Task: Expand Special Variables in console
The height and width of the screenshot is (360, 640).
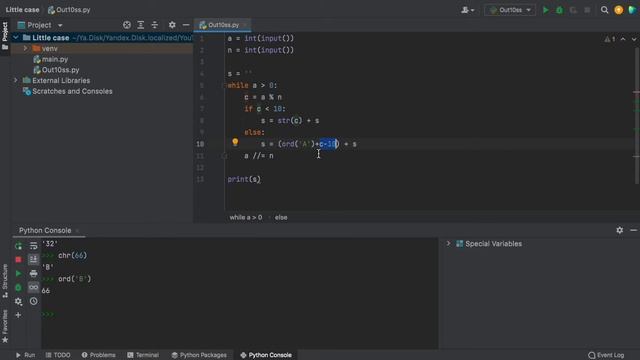Action: [448, 244]
